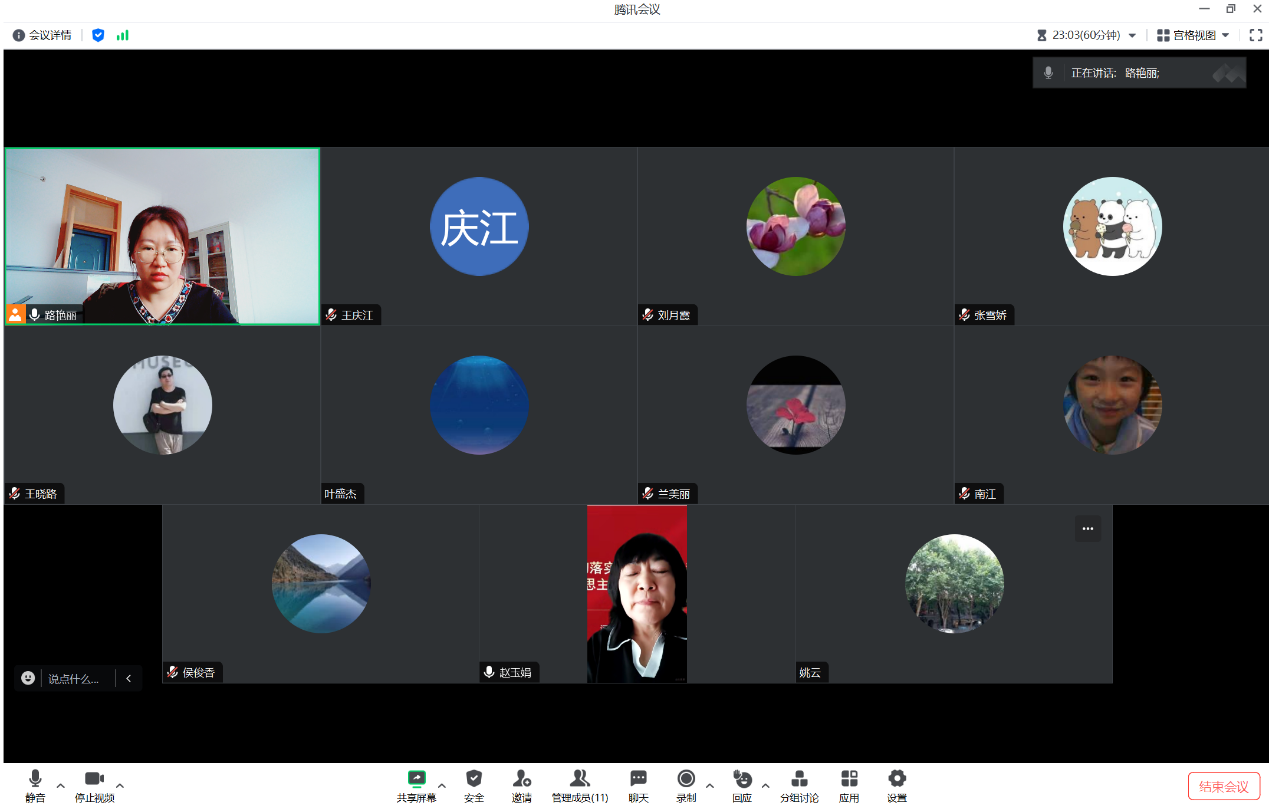Expand audio options arrow beside 静音
Screen dimensions: 1269x812
tap(61, 785)
